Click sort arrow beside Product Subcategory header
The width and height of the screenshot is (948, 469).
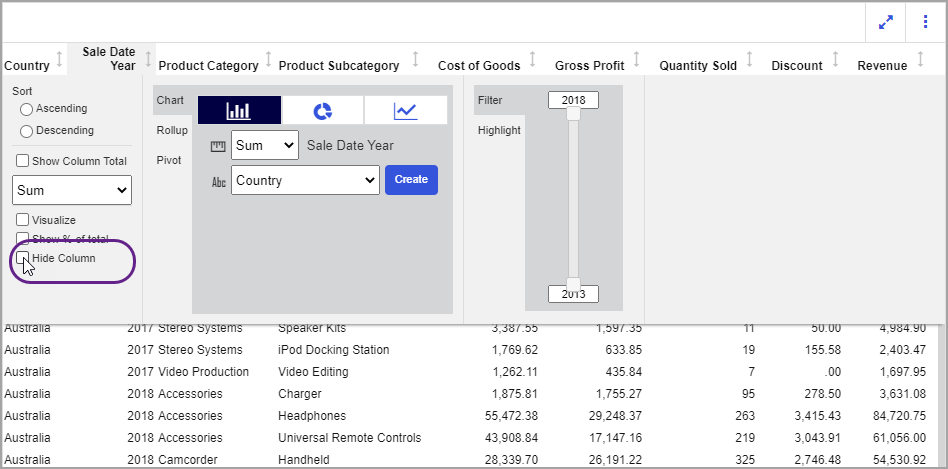tap(415, 59)
